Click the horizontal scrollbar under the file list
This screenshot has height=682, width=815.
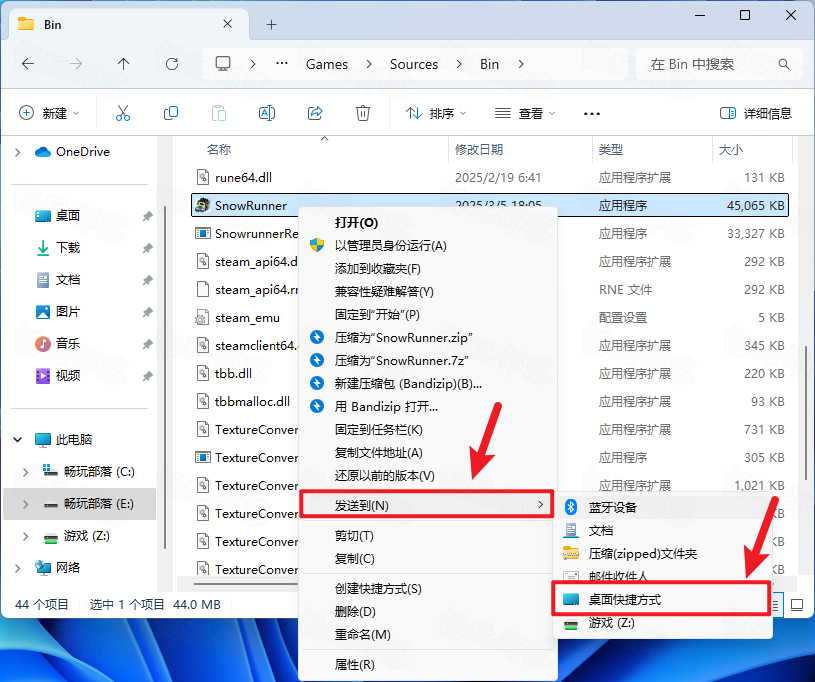click(245, 583)
